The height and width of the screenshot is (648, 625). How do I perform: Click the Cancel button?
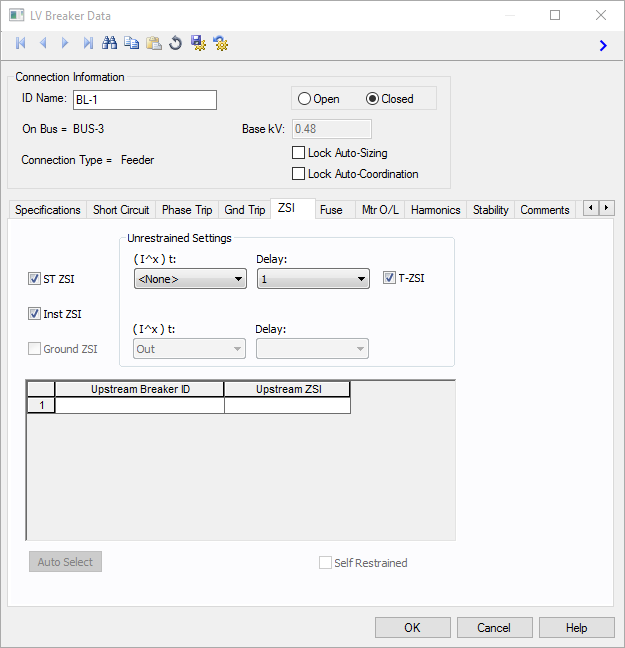494,628
